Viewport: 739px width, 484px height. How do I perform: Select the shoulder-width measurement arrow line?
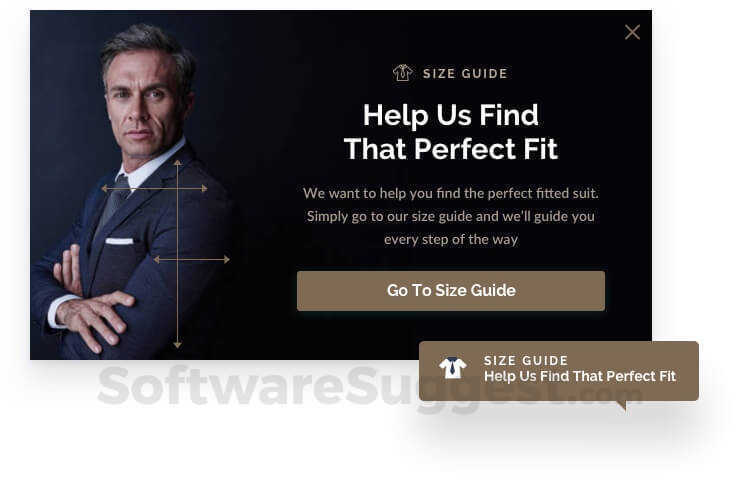pos(155,188)
